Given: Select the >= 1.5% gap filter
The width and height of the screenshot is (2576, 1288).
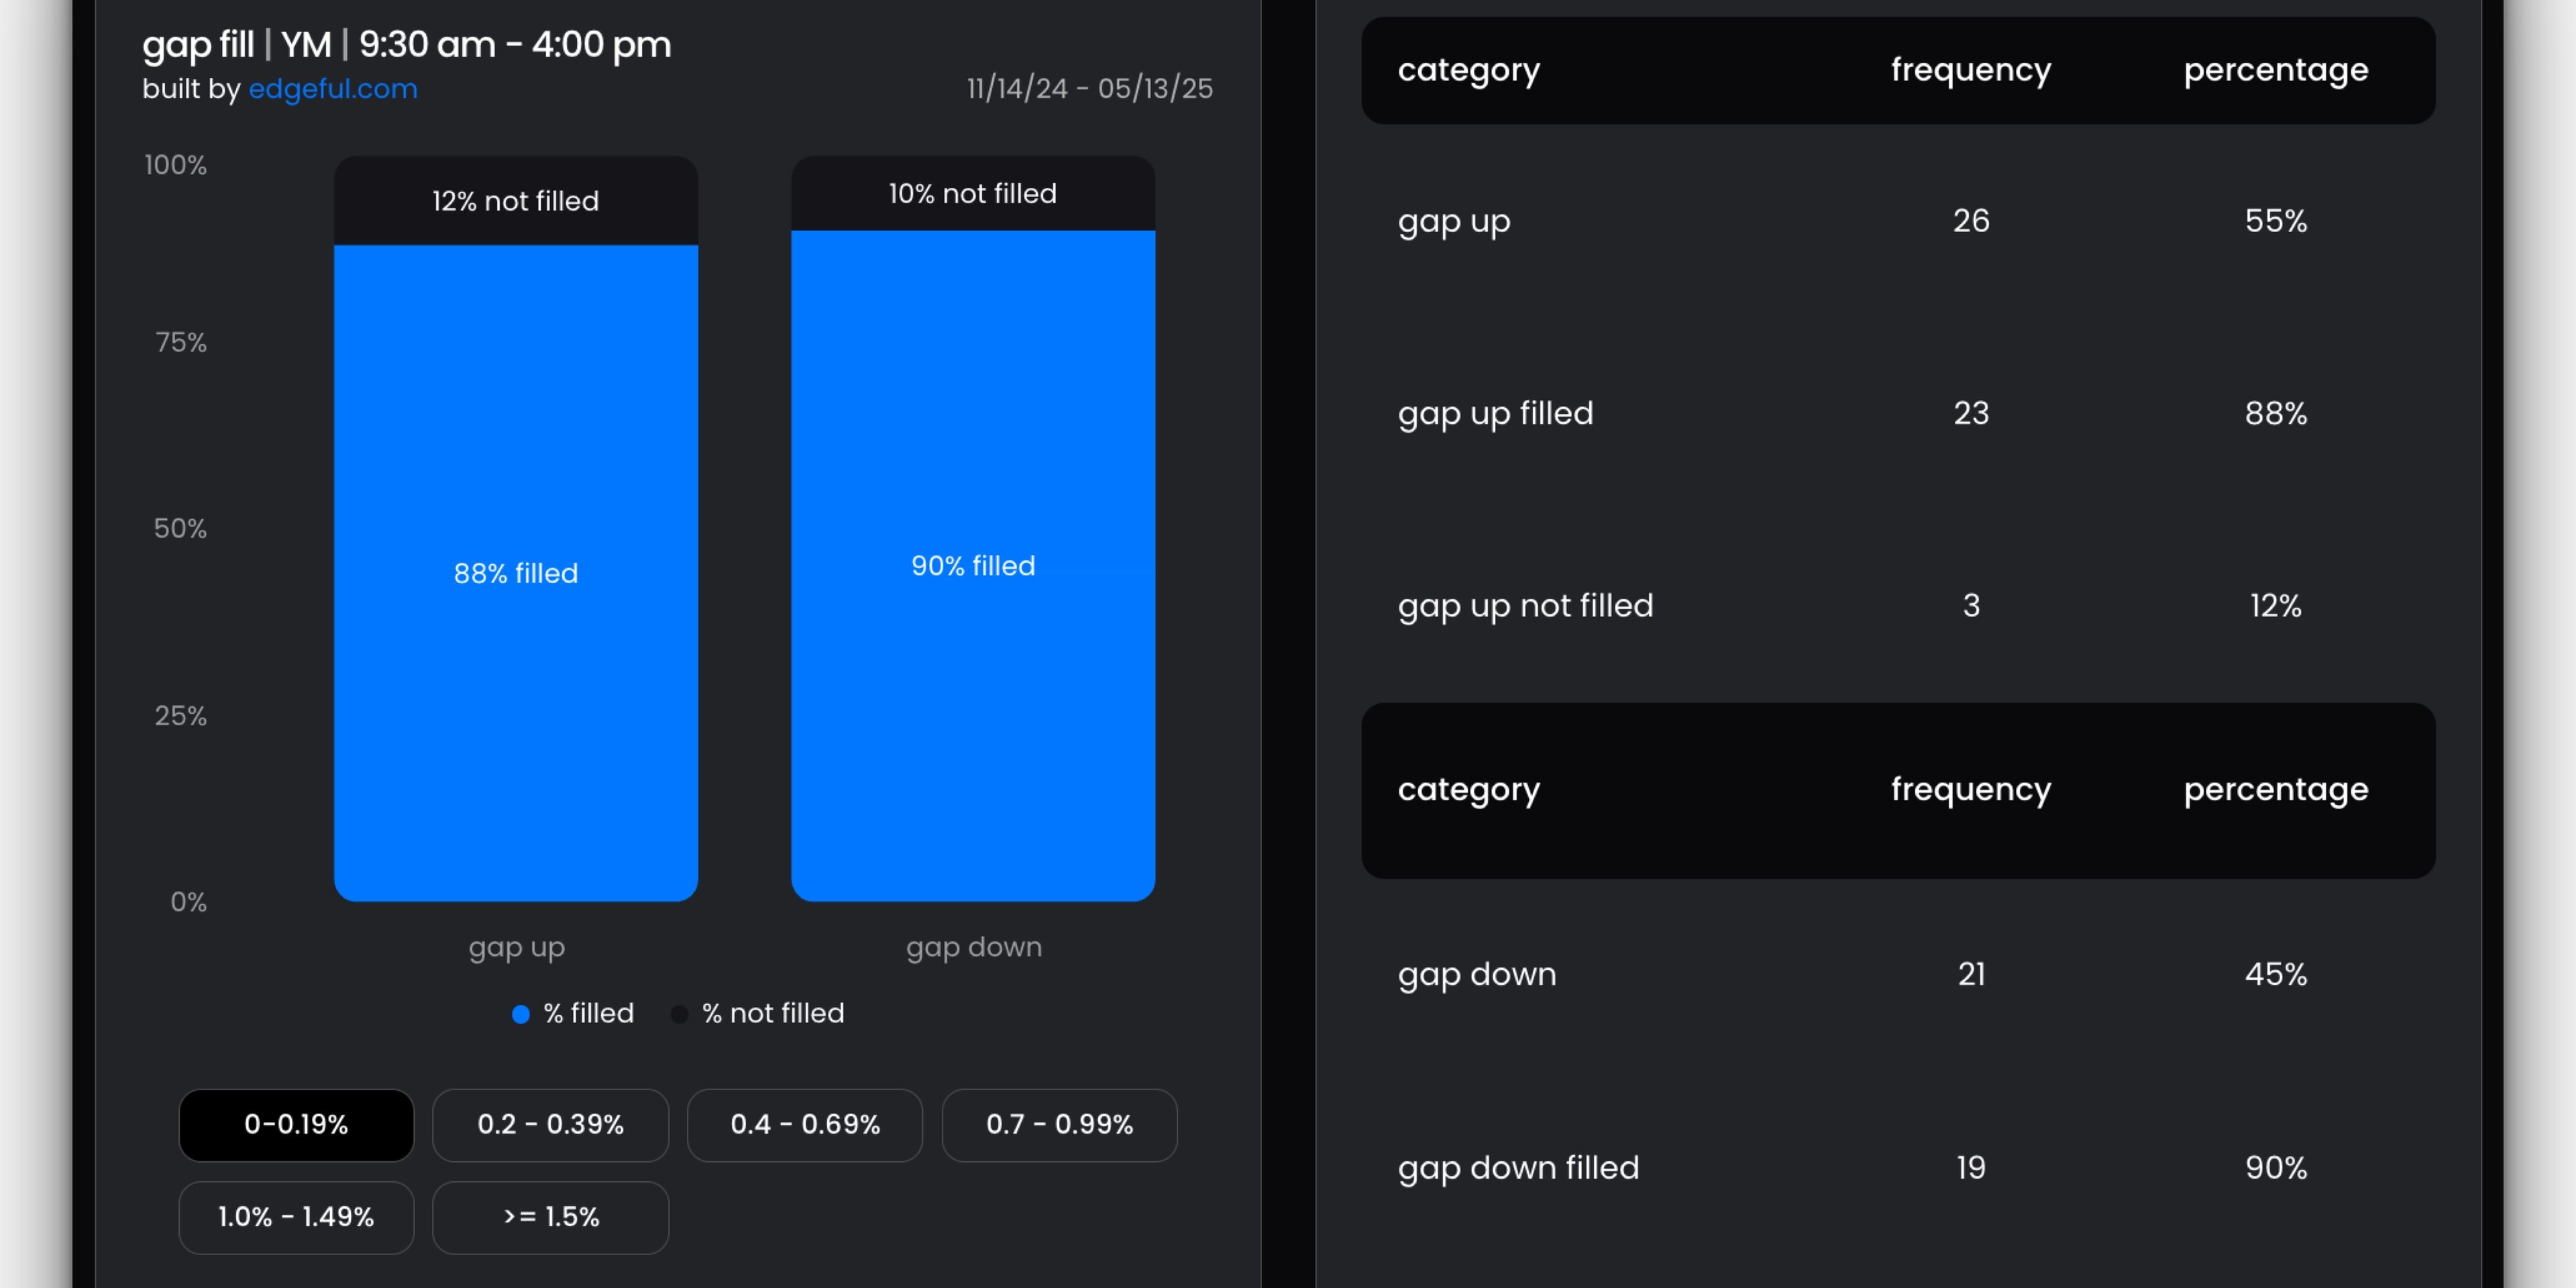Looking at the screenshot, I should click(x=550, y=1217).
